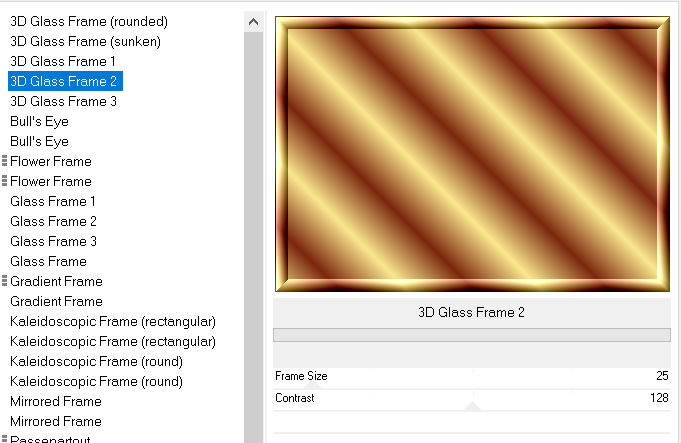Image resolution: width=681 pixels, height=443 pixels.
Task: Select Glass Frame 3 filter entry
Action: (x=53, y=241)
